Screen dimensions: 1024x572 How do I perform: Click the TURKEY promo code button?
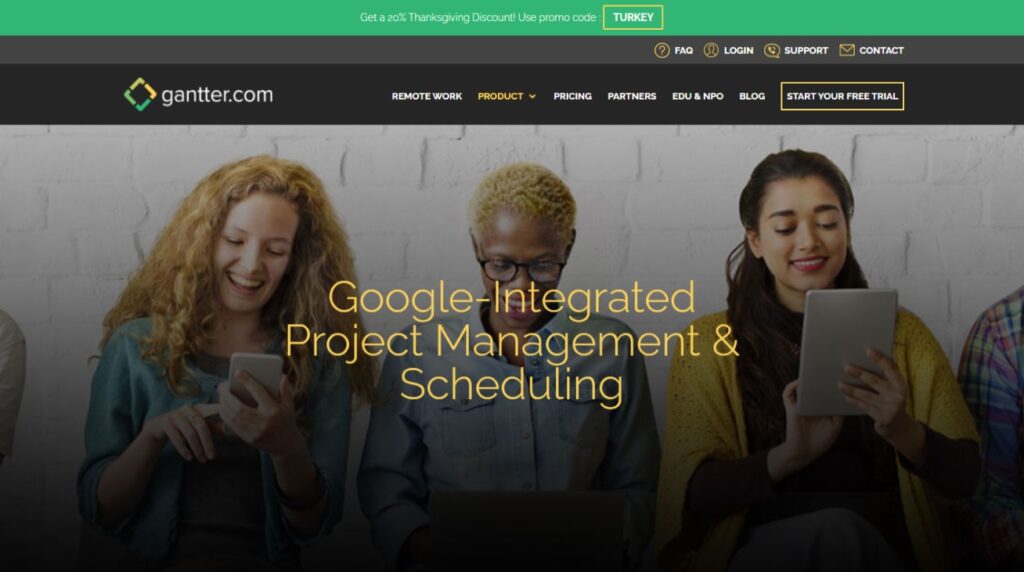pyautogui.click(x=633, y=18)
